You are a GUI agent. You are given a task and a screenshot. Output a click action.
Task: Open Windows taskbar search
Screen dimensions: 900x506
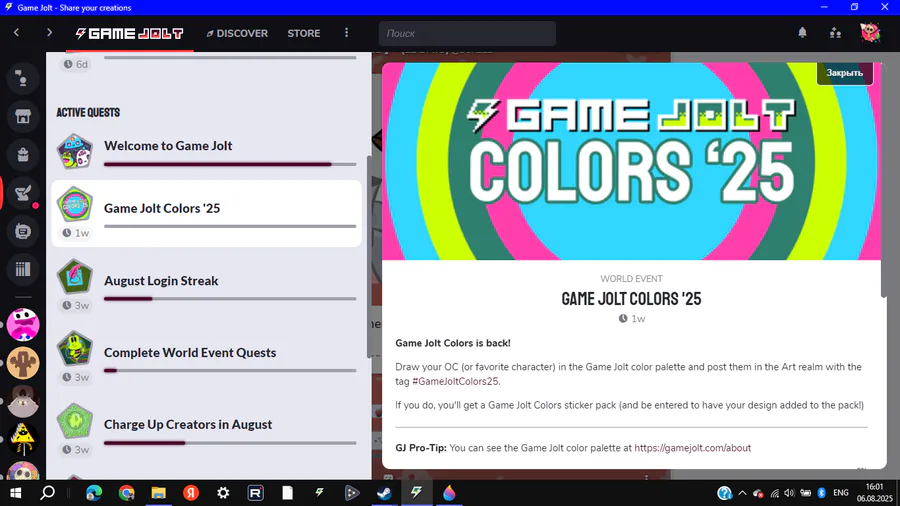coord(48,493)
